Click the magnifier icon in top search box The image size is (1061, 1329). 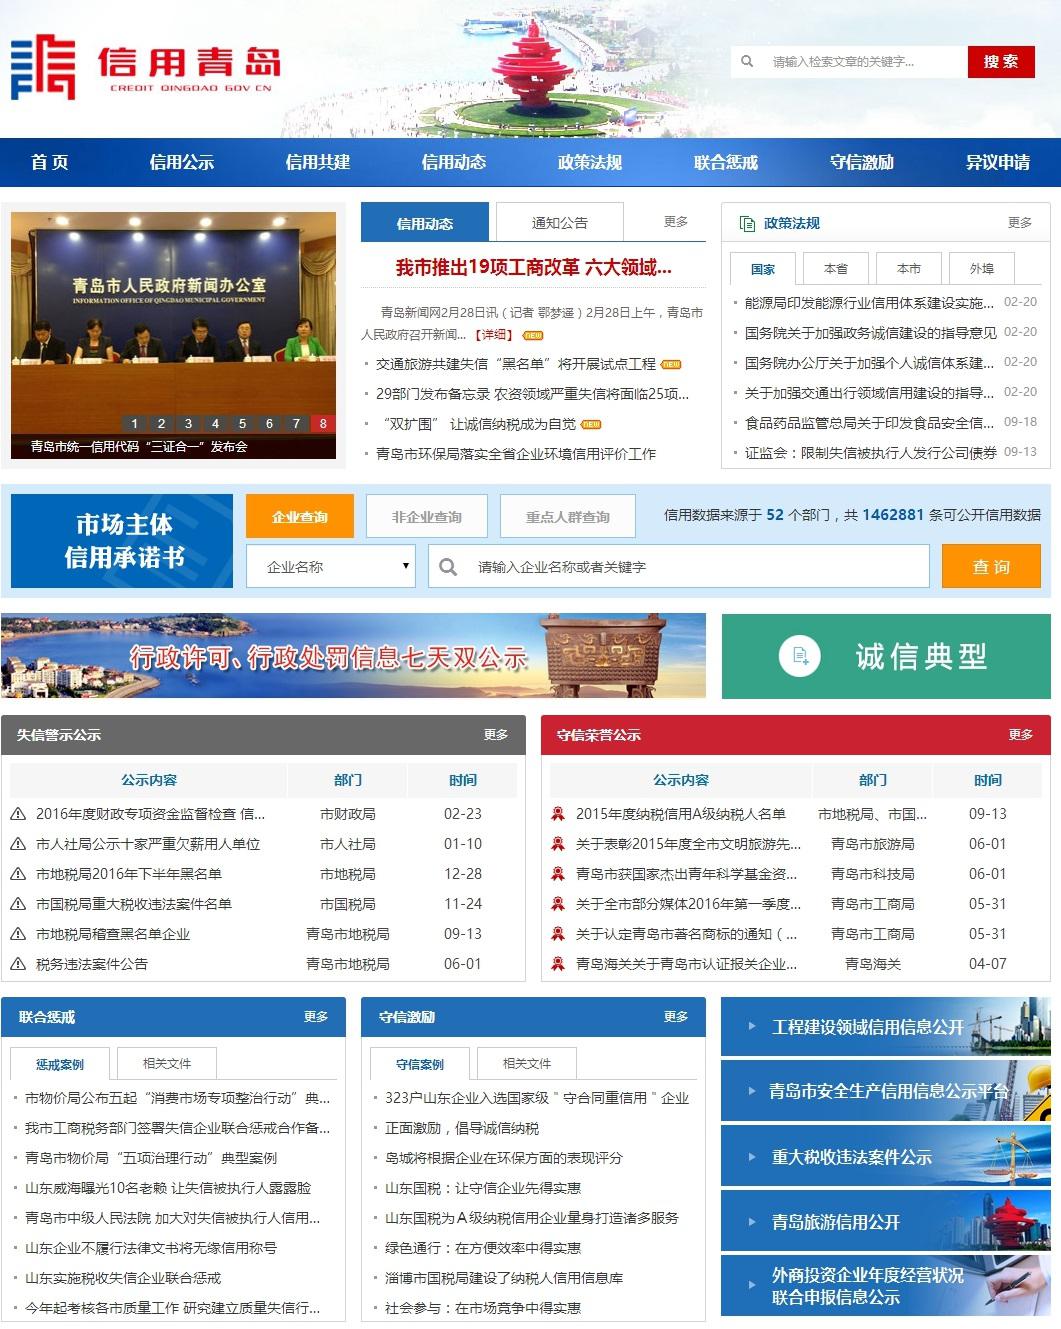pos(747,62)
